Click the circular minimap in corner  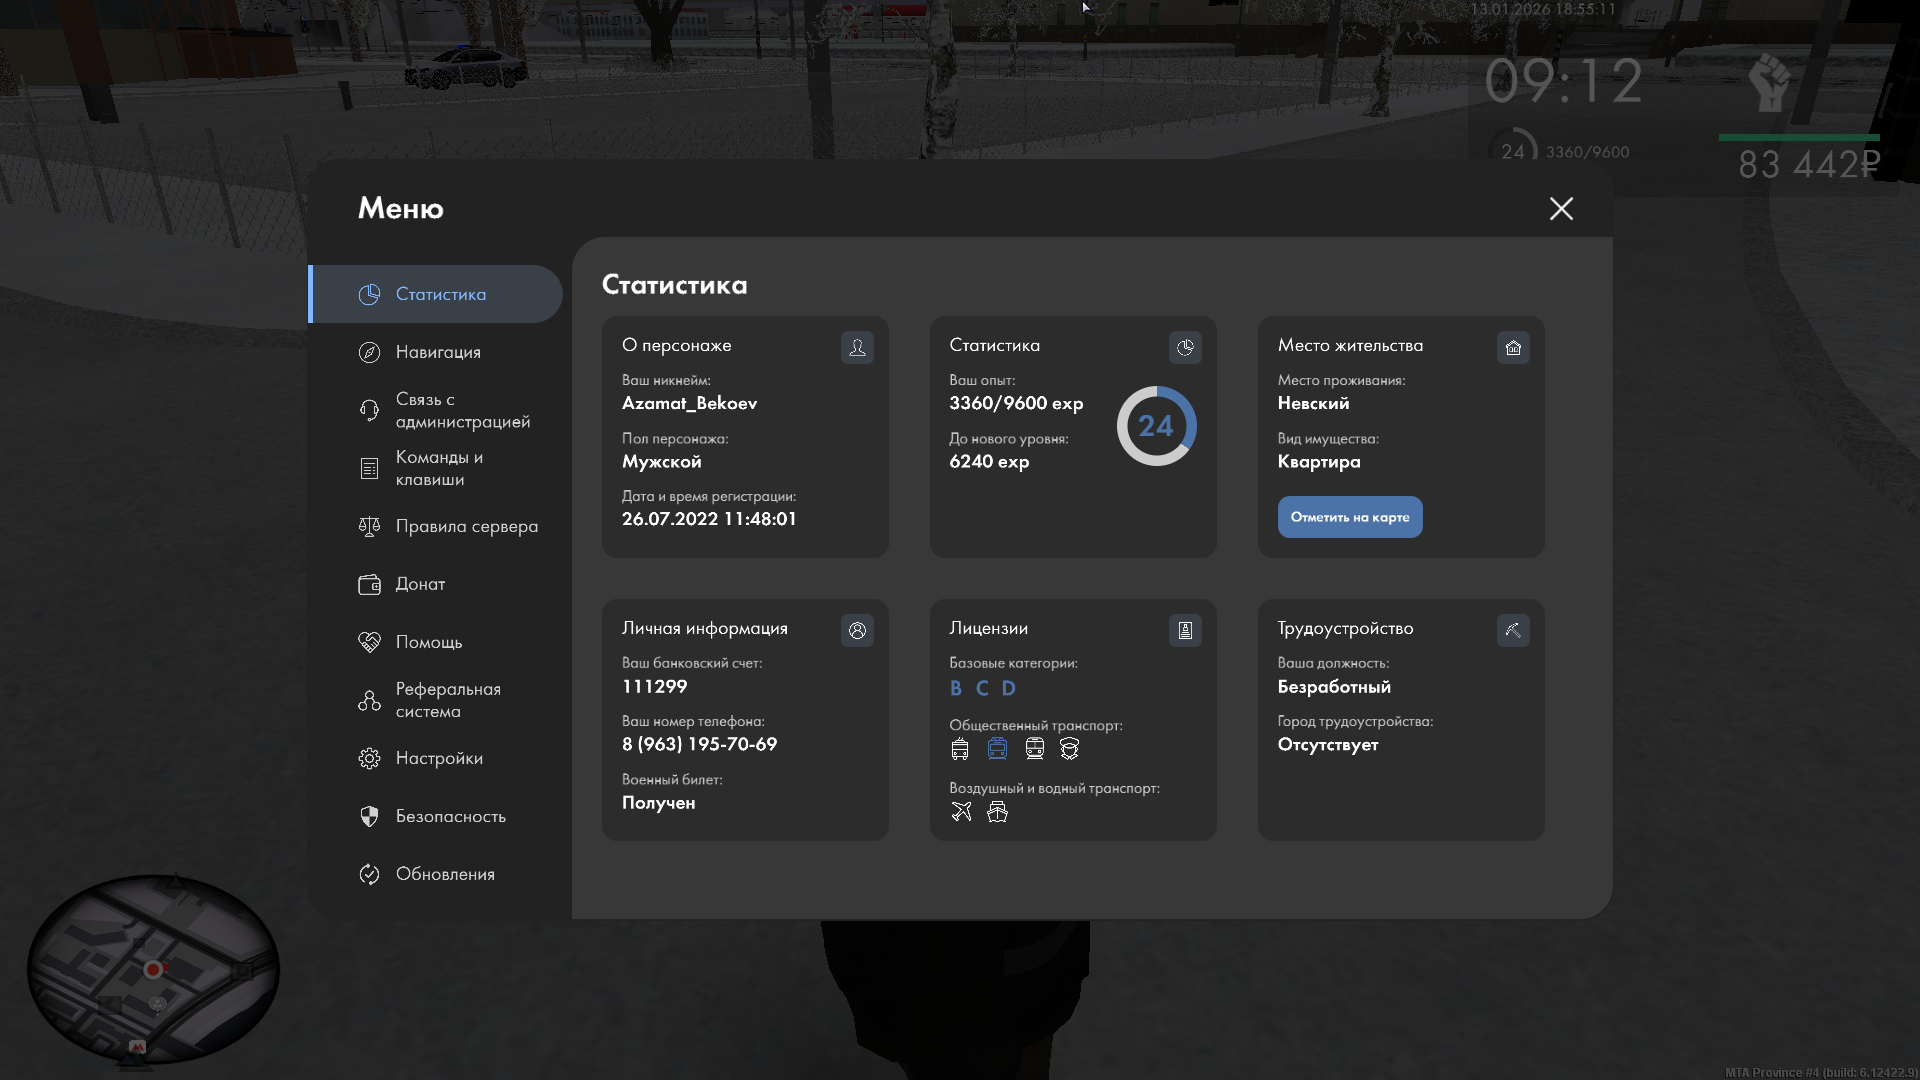click(153, 969)
